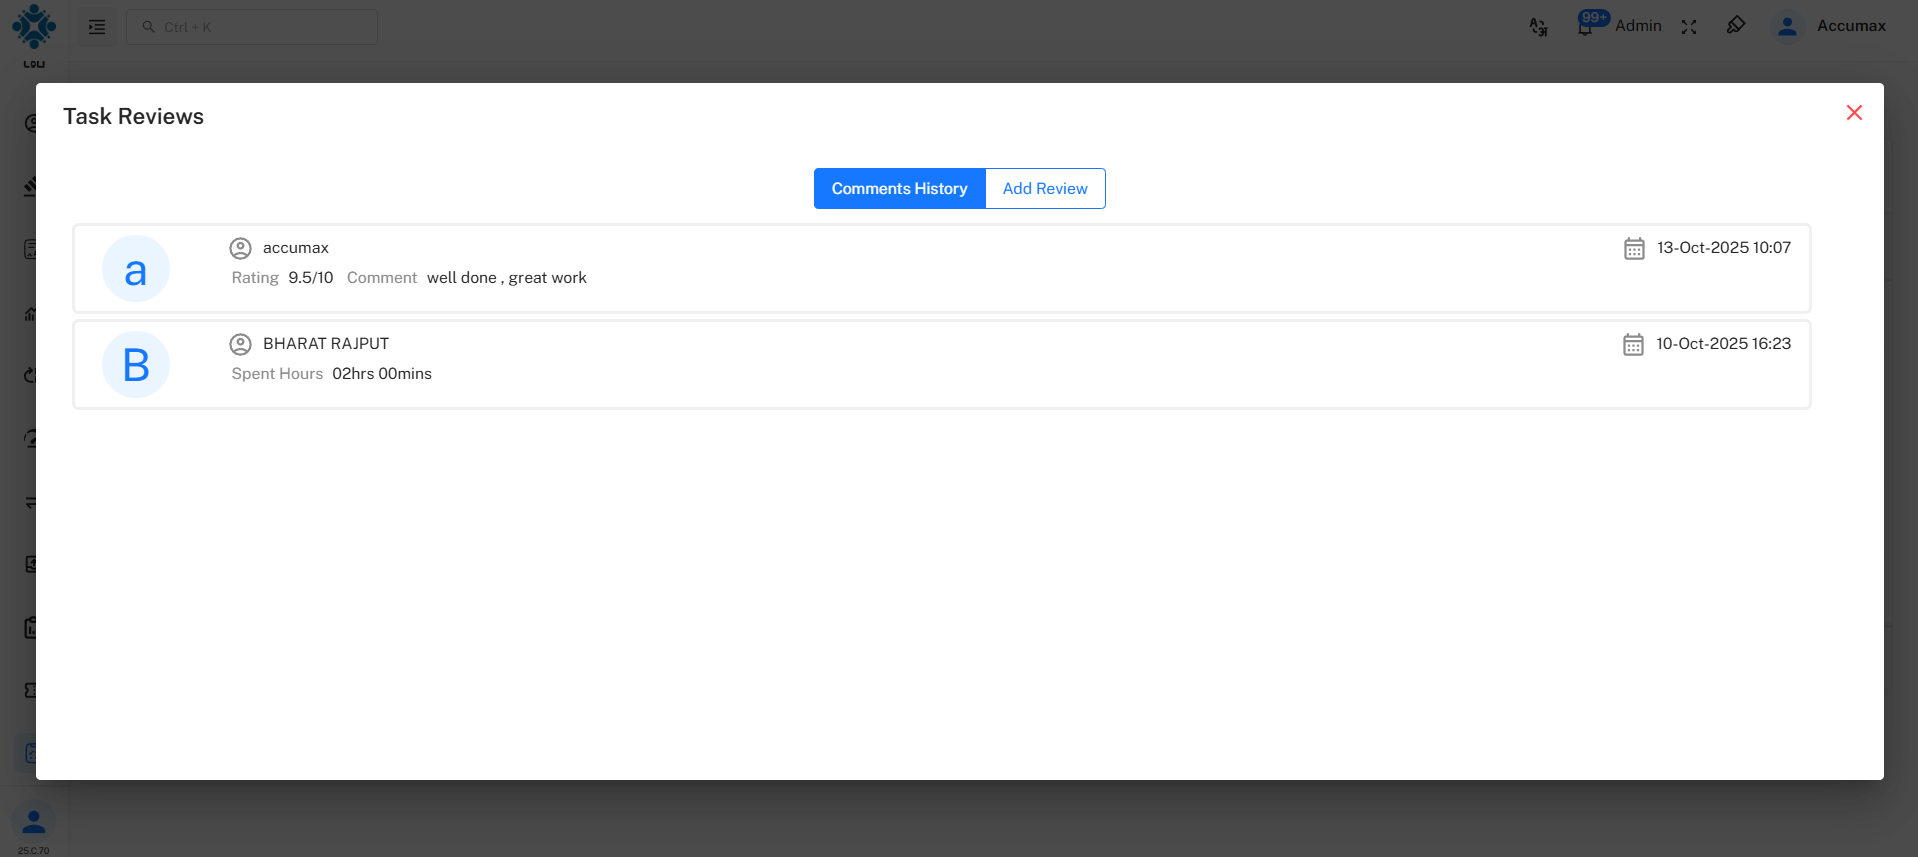Click comment text 'well done , great work'
1918x857 pixels.
[x=507, y=278]
